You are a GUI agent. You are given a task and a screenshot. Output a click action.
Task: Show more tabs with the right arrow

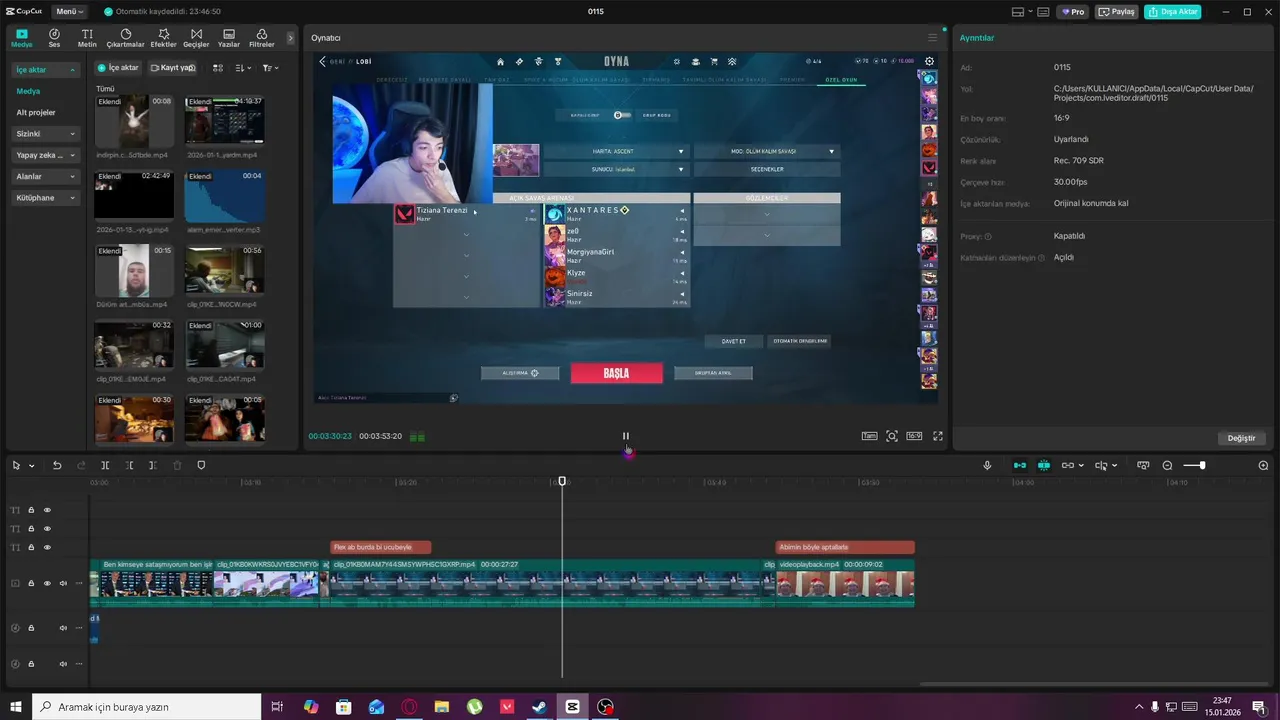point(291,38)
